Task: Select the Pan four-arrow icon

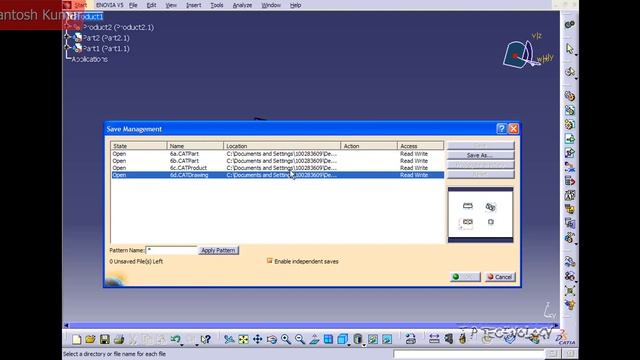Action: pyautogui.click(x=258, y=339)
